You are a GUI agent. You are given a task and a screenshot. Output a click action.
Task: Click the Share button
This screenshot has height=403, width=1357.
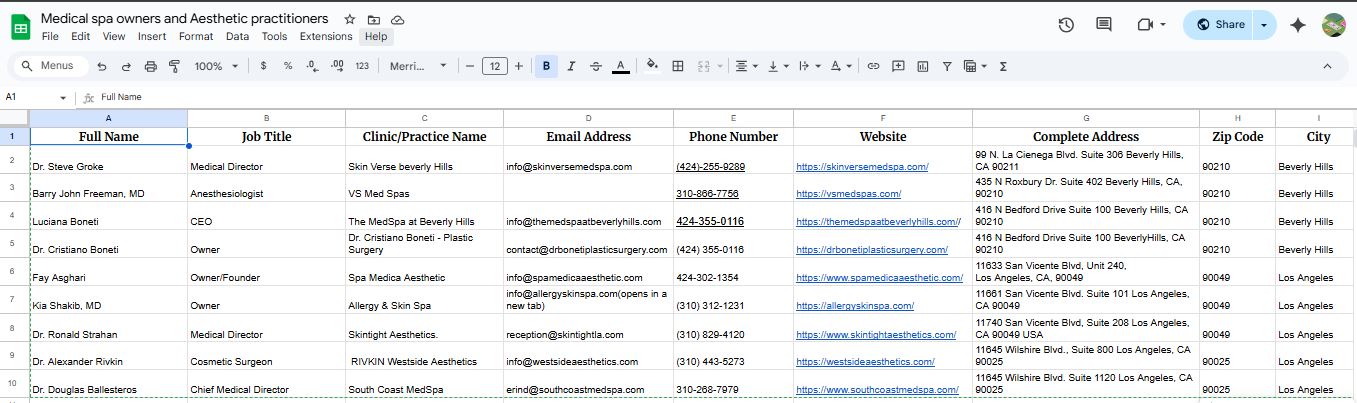tap(1220, 25)
